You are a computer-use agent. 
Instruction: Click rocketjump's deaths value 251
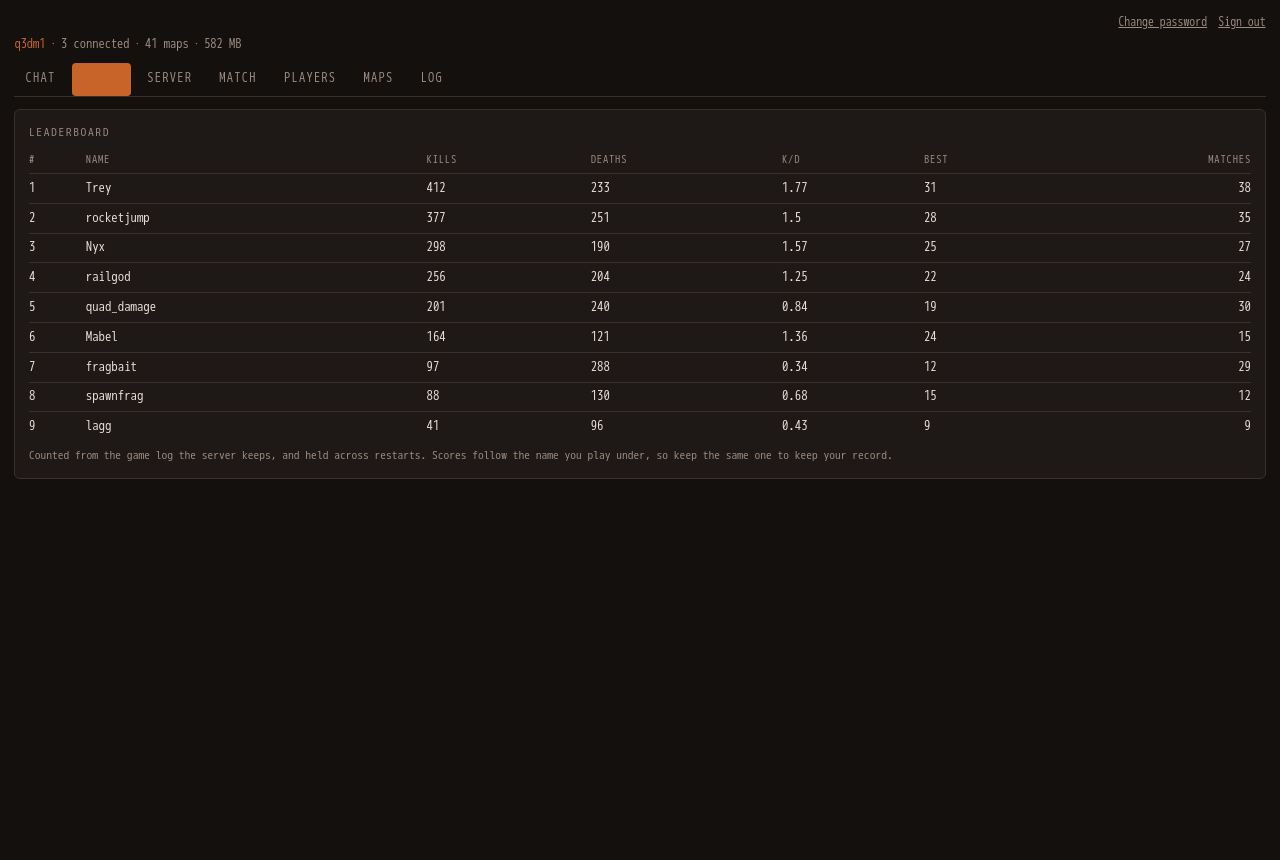(x=600, y=218)
